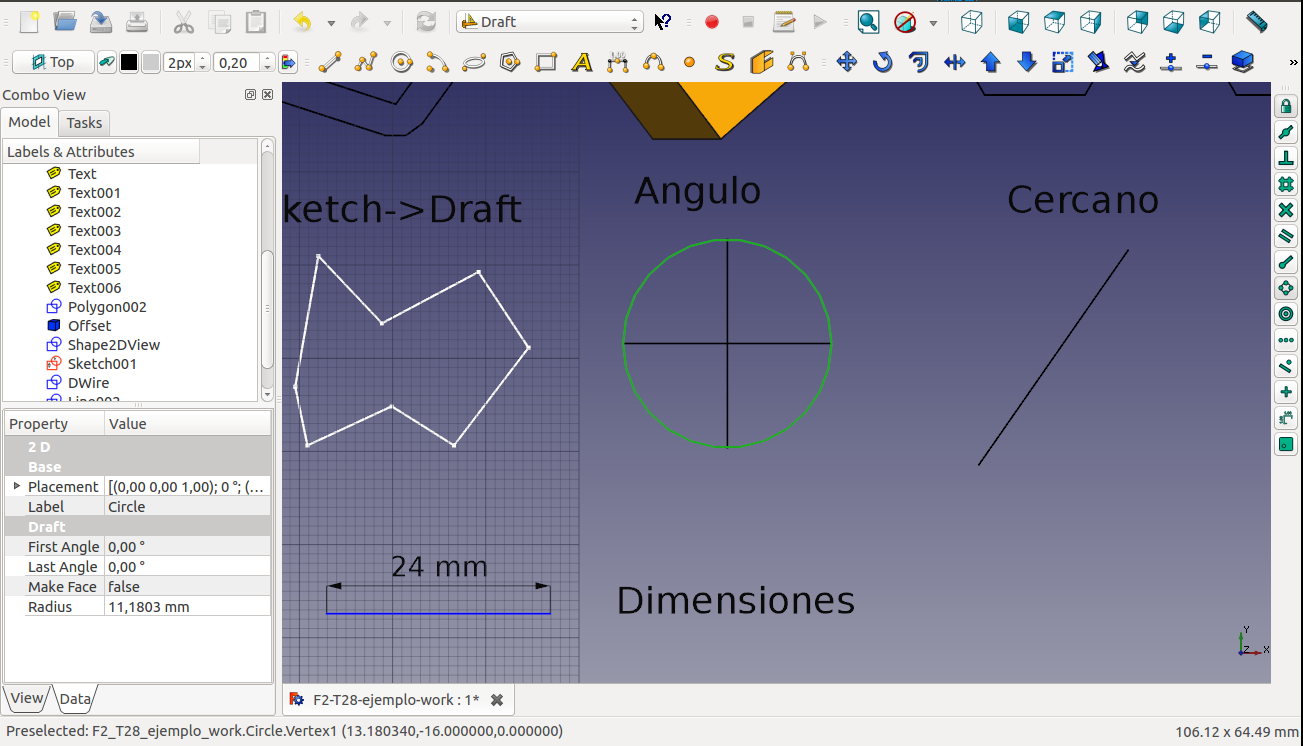Open the undo history dropdown arrow

pos(331,22)
